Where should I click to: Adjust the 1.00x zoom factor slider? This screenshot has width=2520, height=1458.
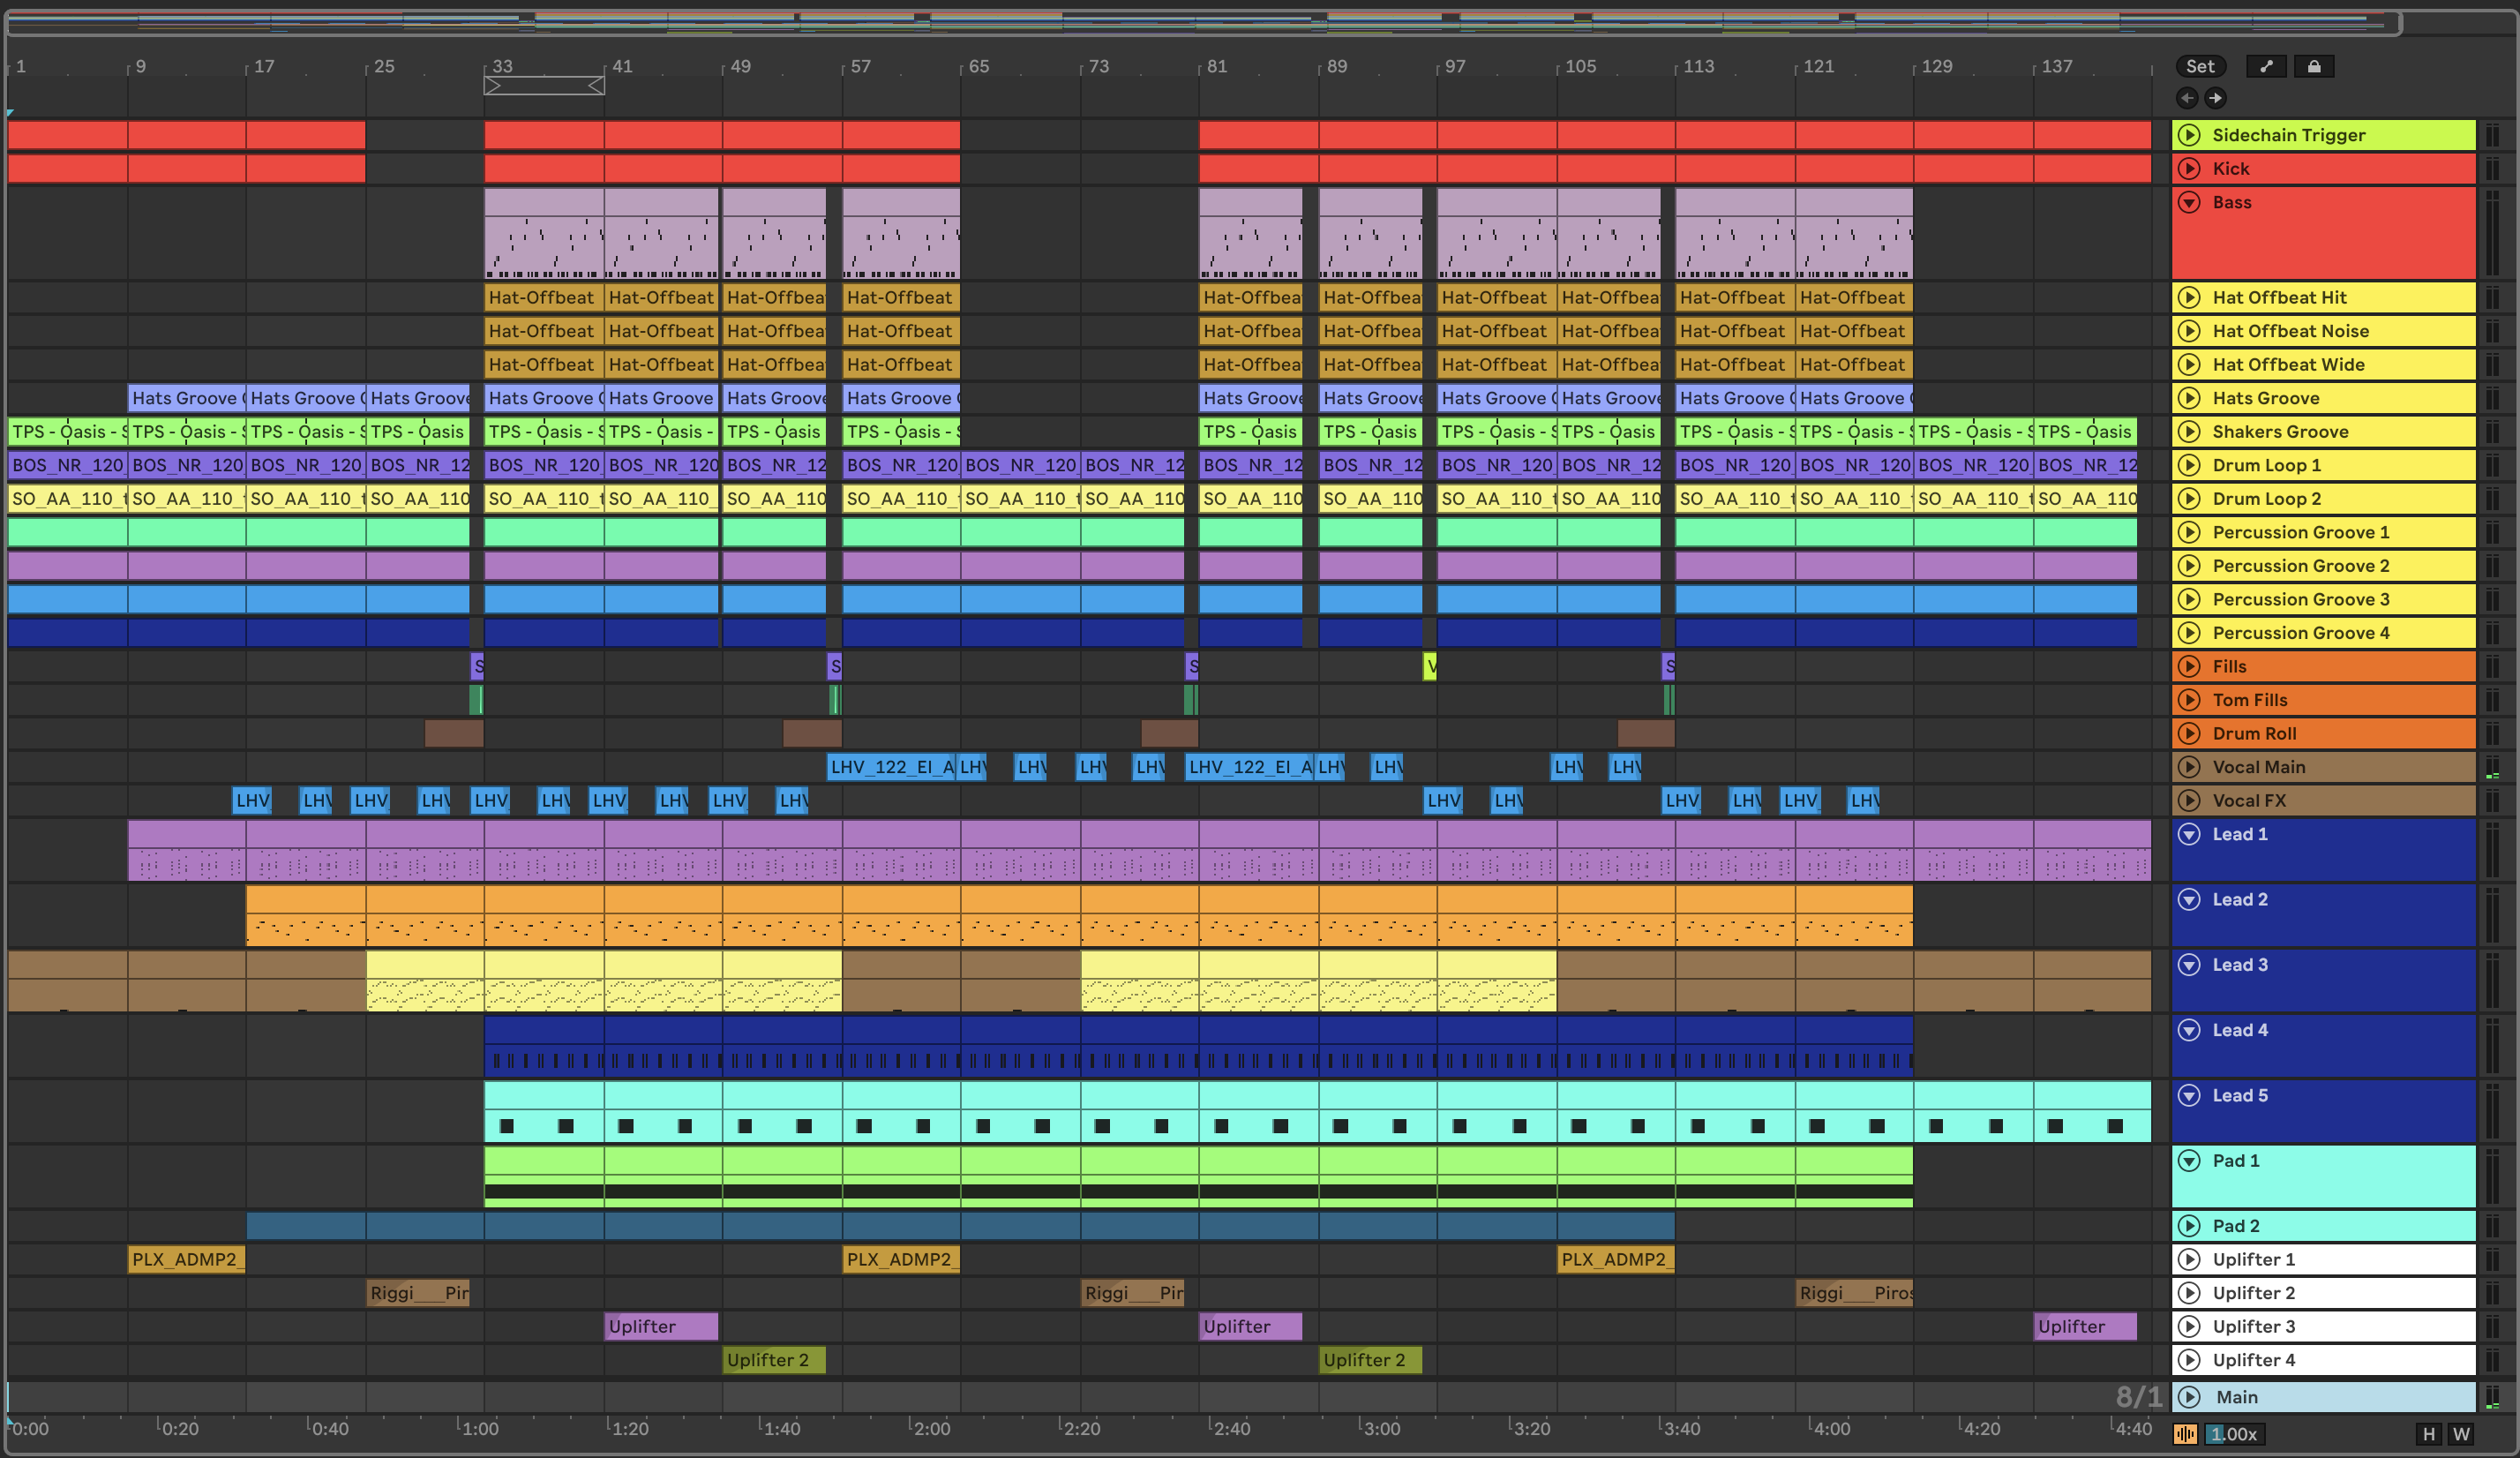[x=2234, y=1434]
